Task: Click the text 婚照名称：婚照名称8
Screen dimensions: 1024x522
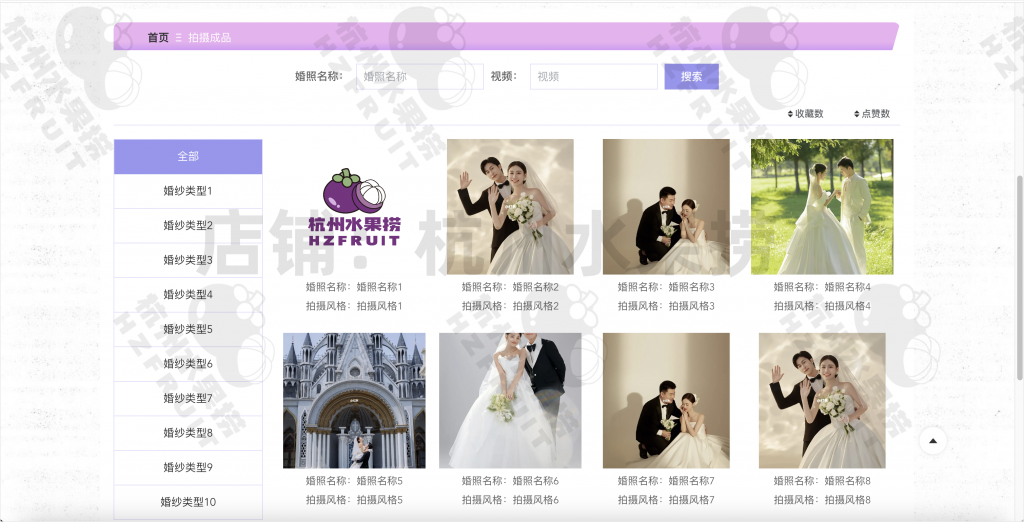Action: [822, 481]
